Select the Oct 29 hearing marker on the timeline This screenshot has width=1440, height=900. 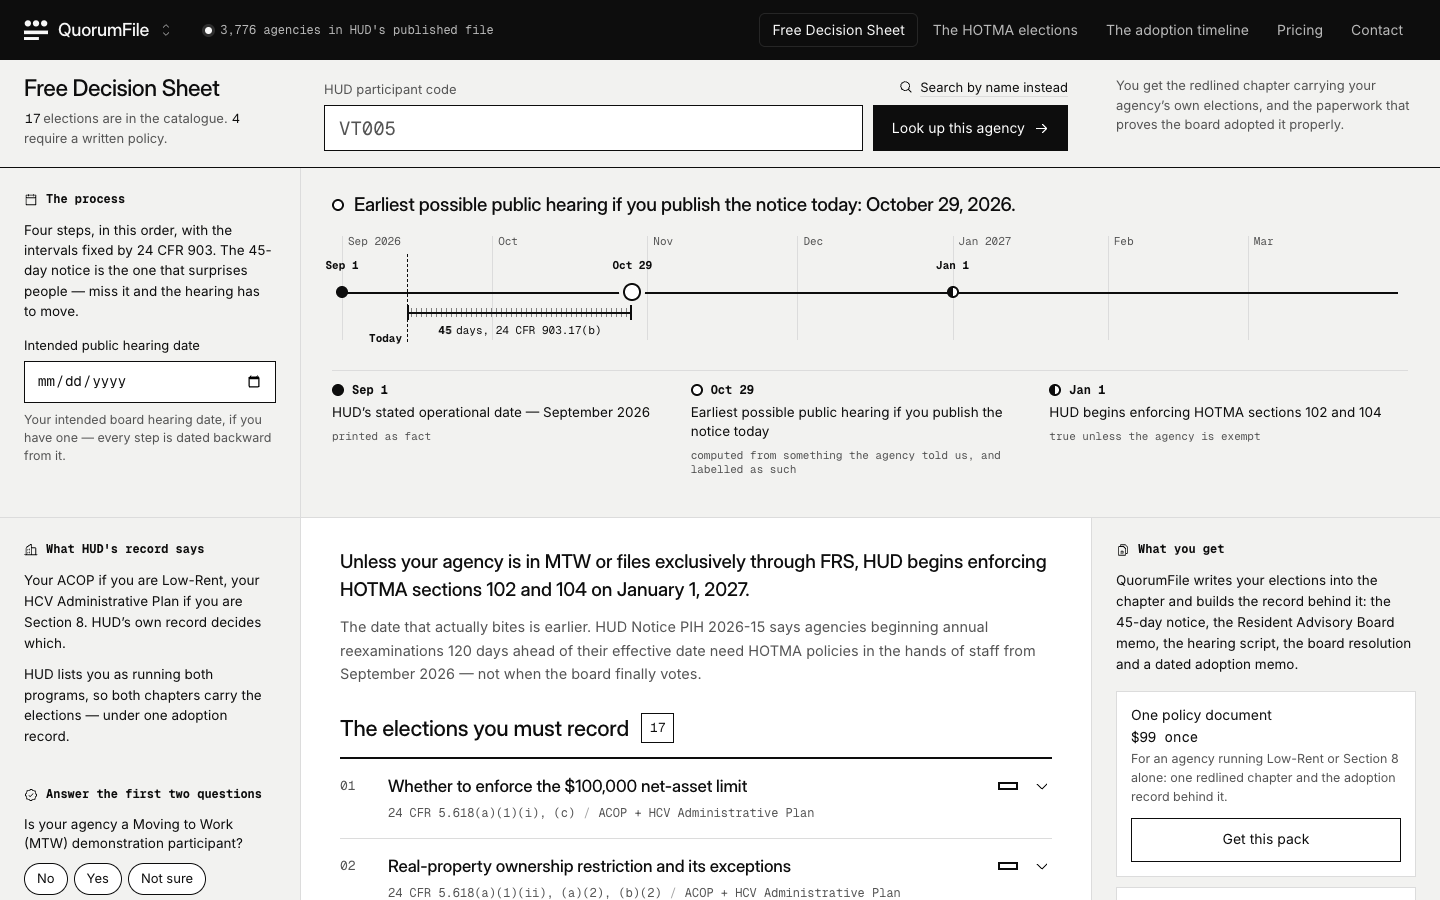632,292
